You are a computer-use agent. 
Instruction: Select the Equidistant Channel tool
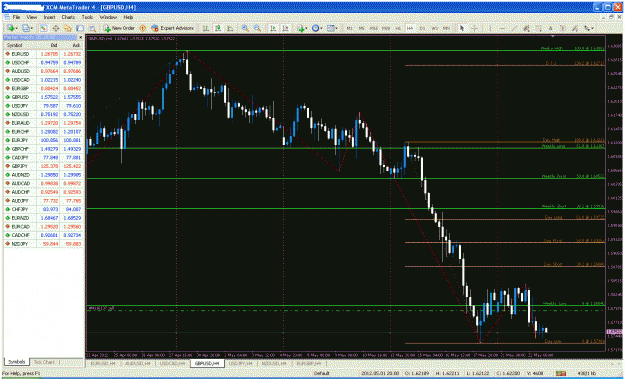pos(526,28)
